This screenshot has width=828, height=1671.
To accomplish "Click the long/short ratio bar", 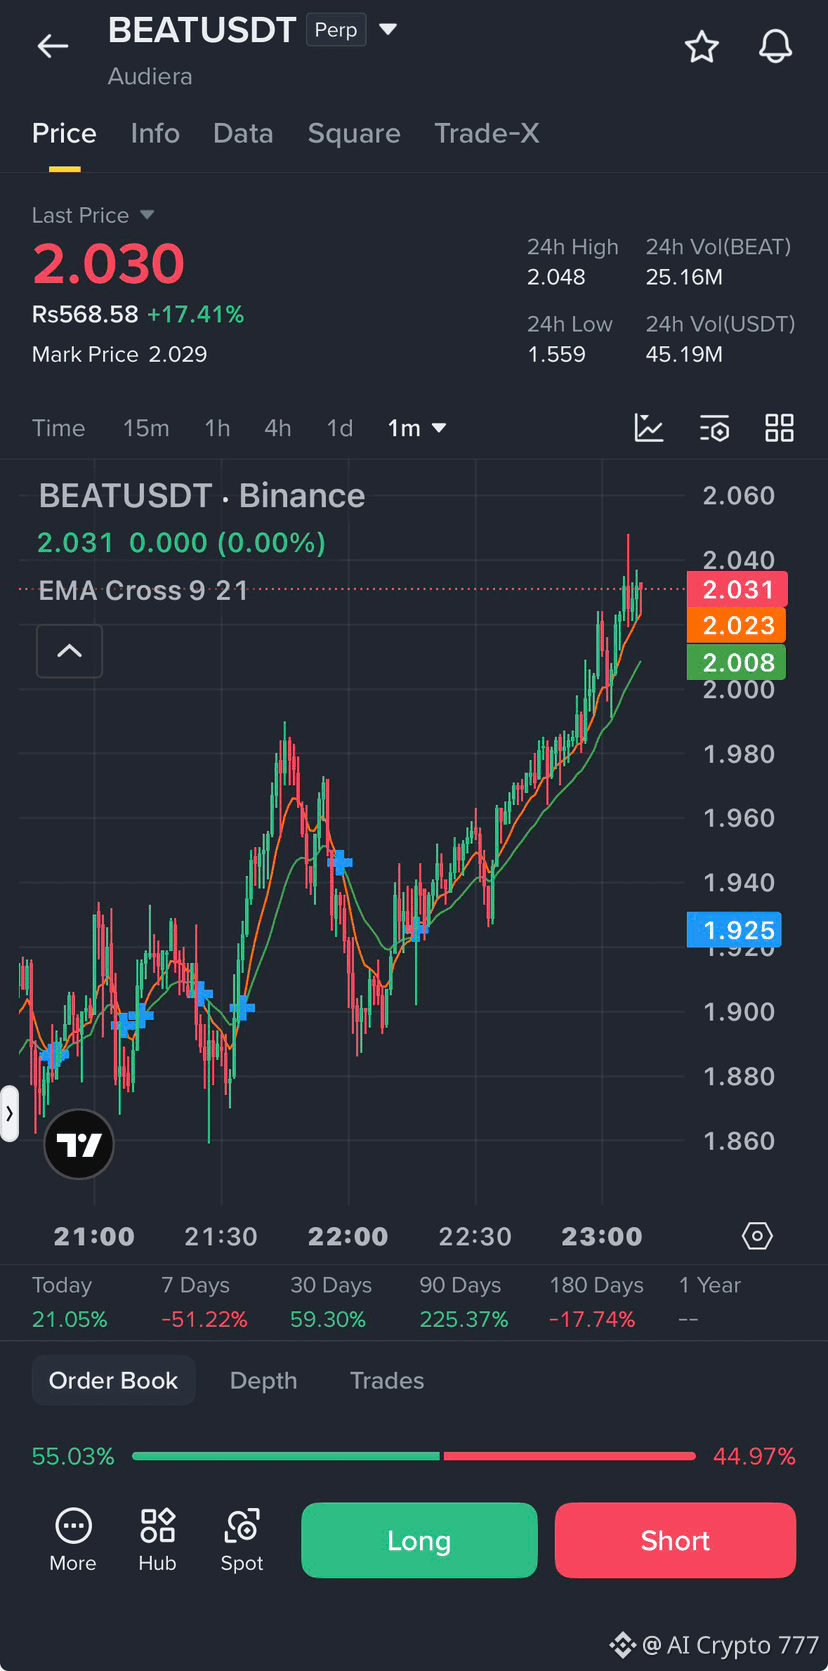I will 414,1456.
